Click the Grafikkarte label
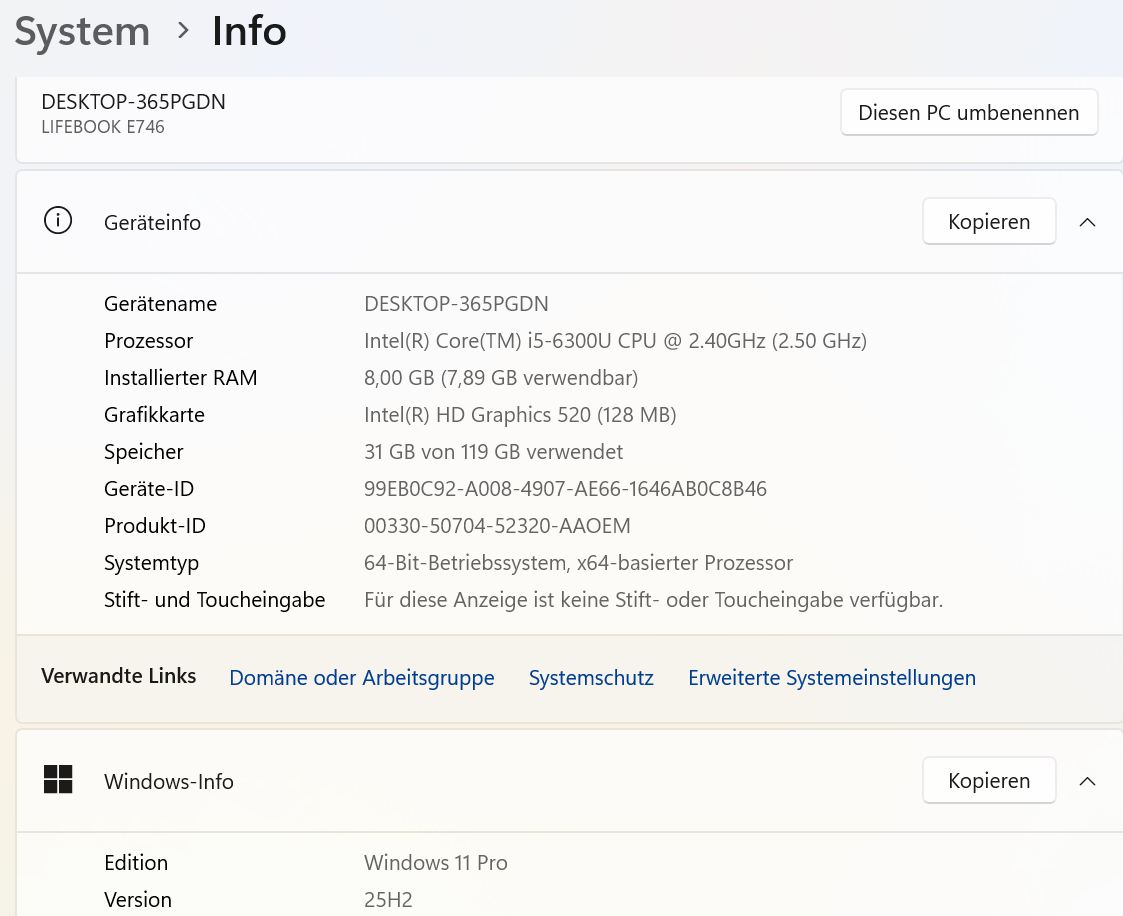This screenshot has width=1123, height=916. tap(154, 415)
